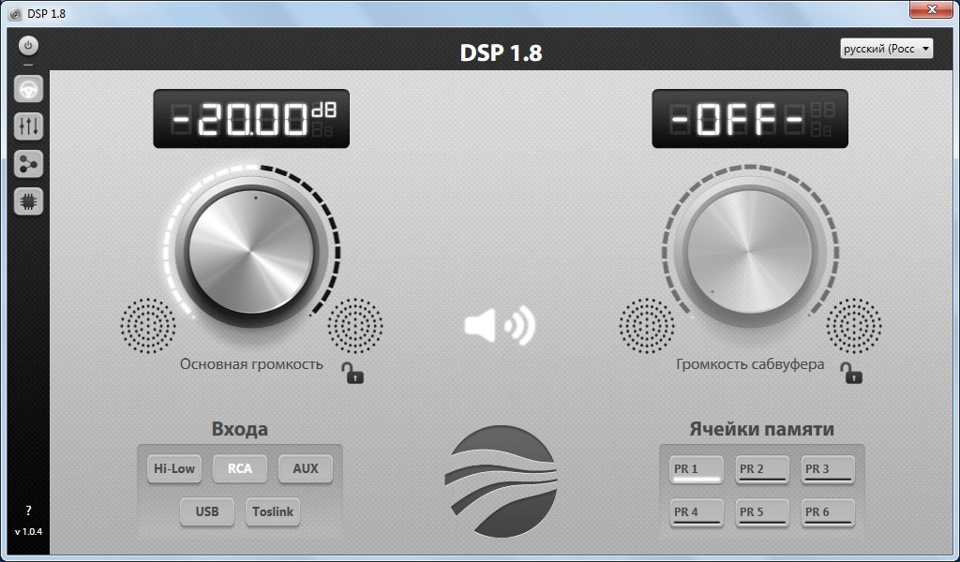Viewport: 960px width, 562px height.
Task: Toggle the lock next to Основная громкость
Action: click(352, 372)
